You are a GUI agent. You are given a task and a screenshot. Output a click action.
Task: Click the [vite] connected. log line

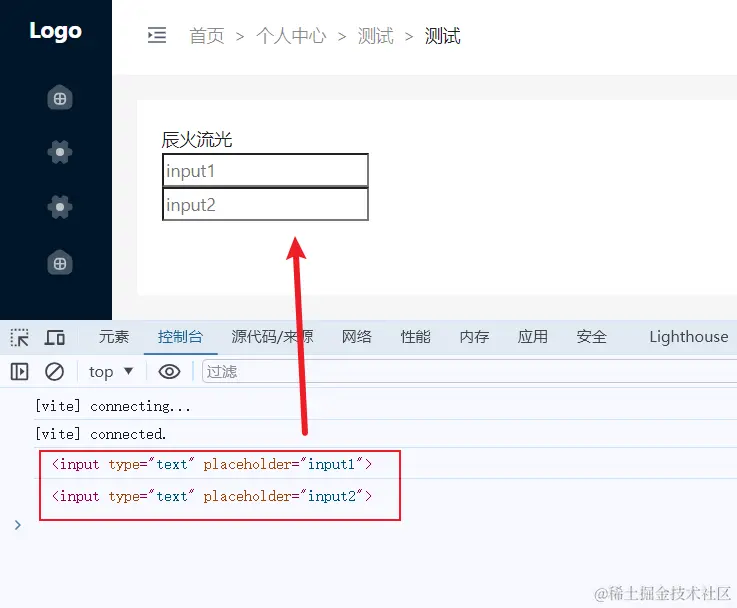click(101, 434)
